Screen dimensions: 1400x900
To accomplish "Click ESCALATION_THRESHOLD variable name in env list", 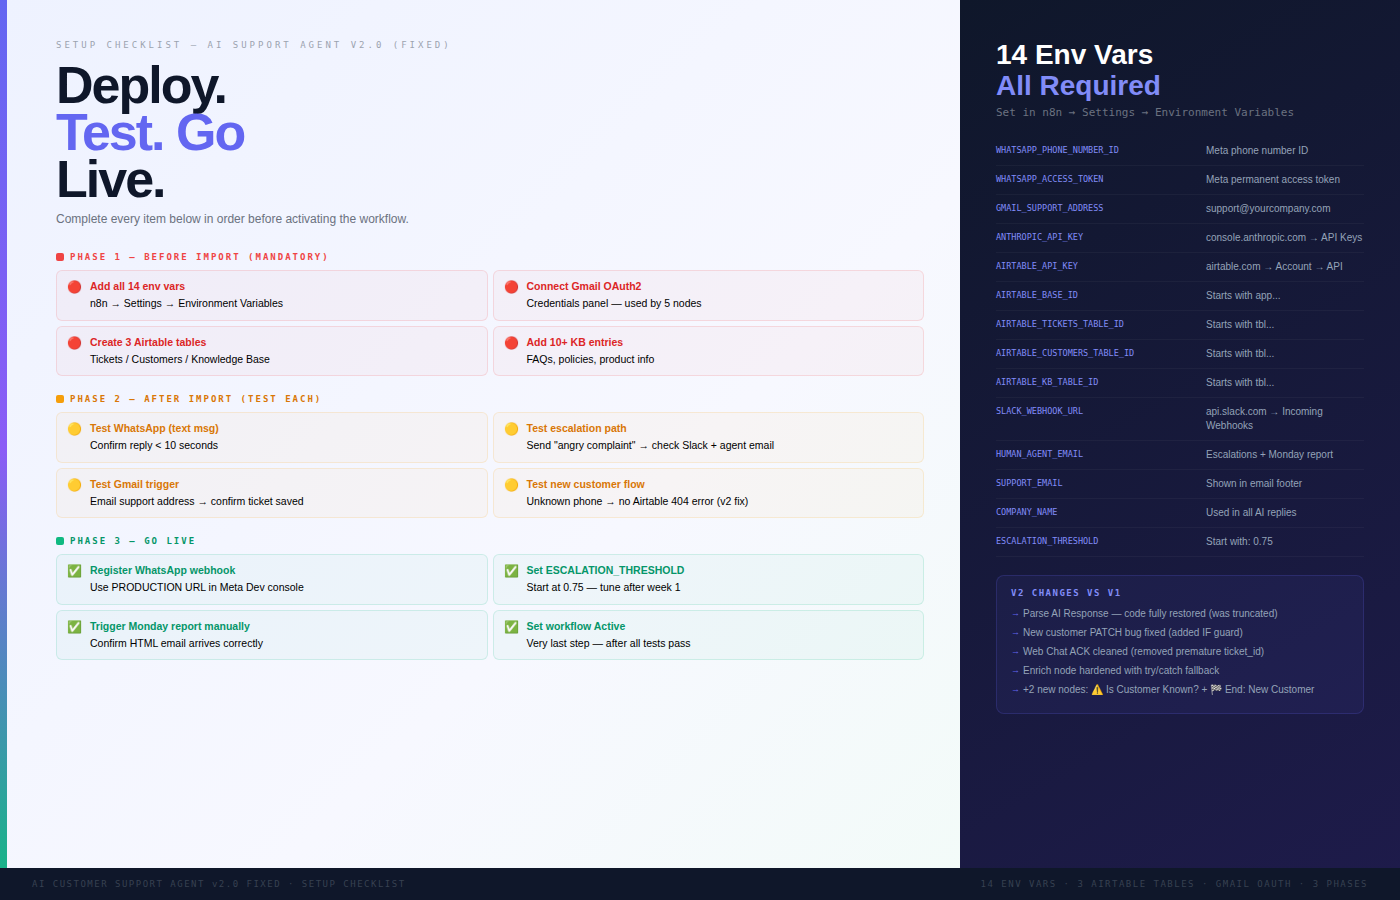I will (x=1047, y=541).
